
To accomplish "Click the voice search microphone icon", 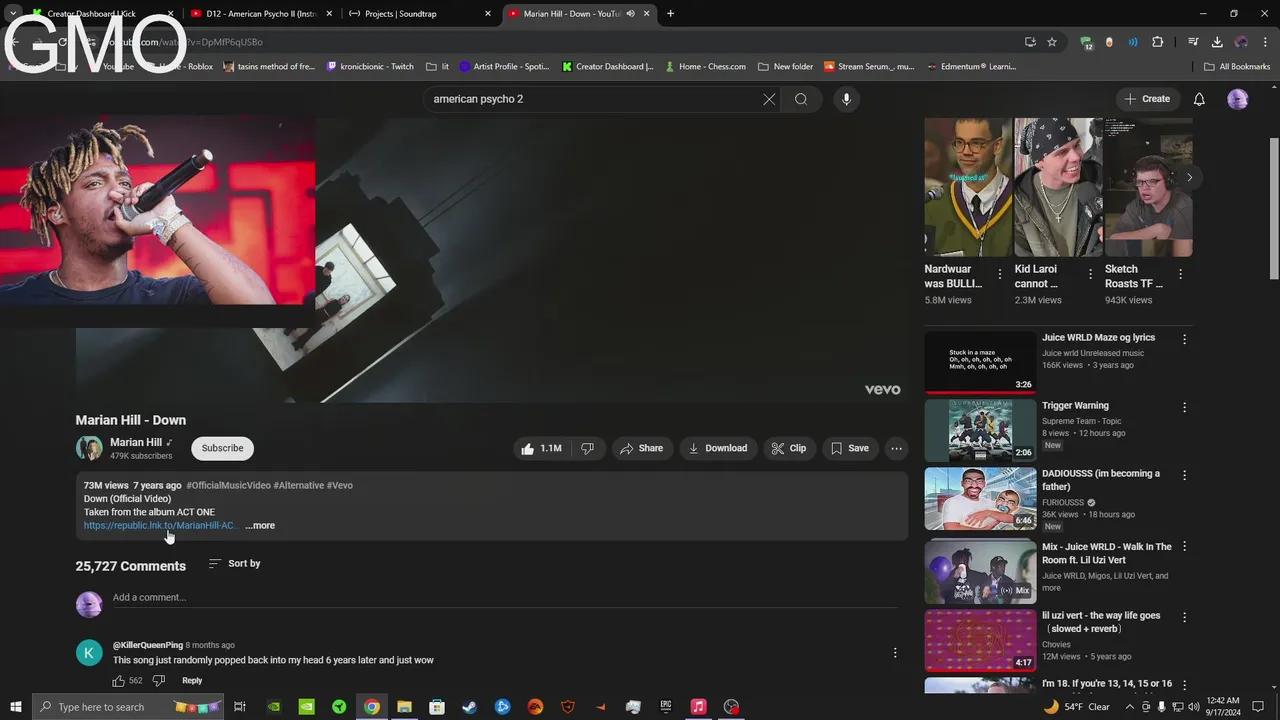I will click(x=846, y=99).
